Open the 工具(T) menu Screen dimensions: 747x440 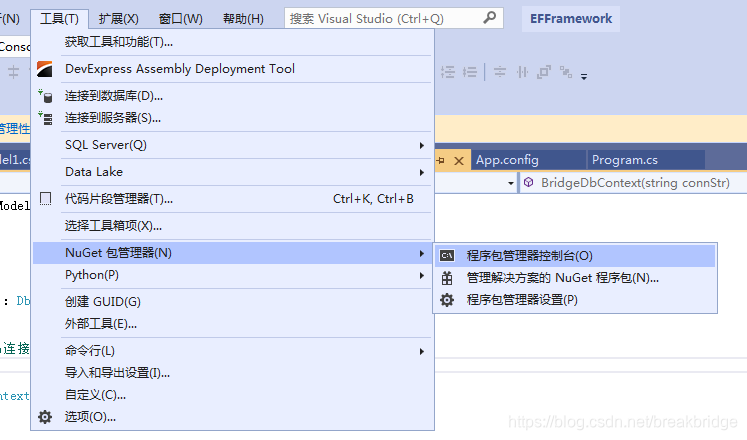click(x=59, y=19)
